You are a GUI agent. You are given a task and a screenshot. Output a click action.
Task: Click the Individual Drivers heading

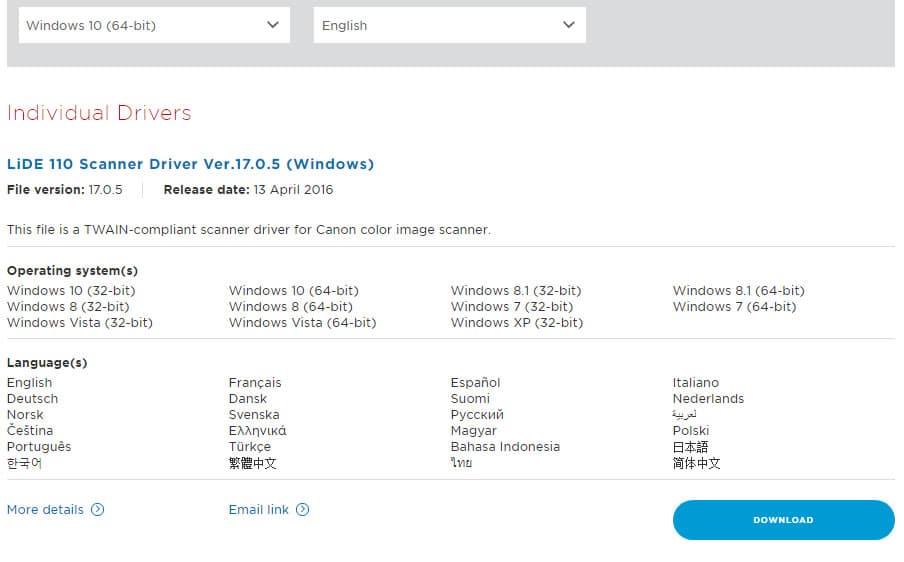tap(99, 113)
